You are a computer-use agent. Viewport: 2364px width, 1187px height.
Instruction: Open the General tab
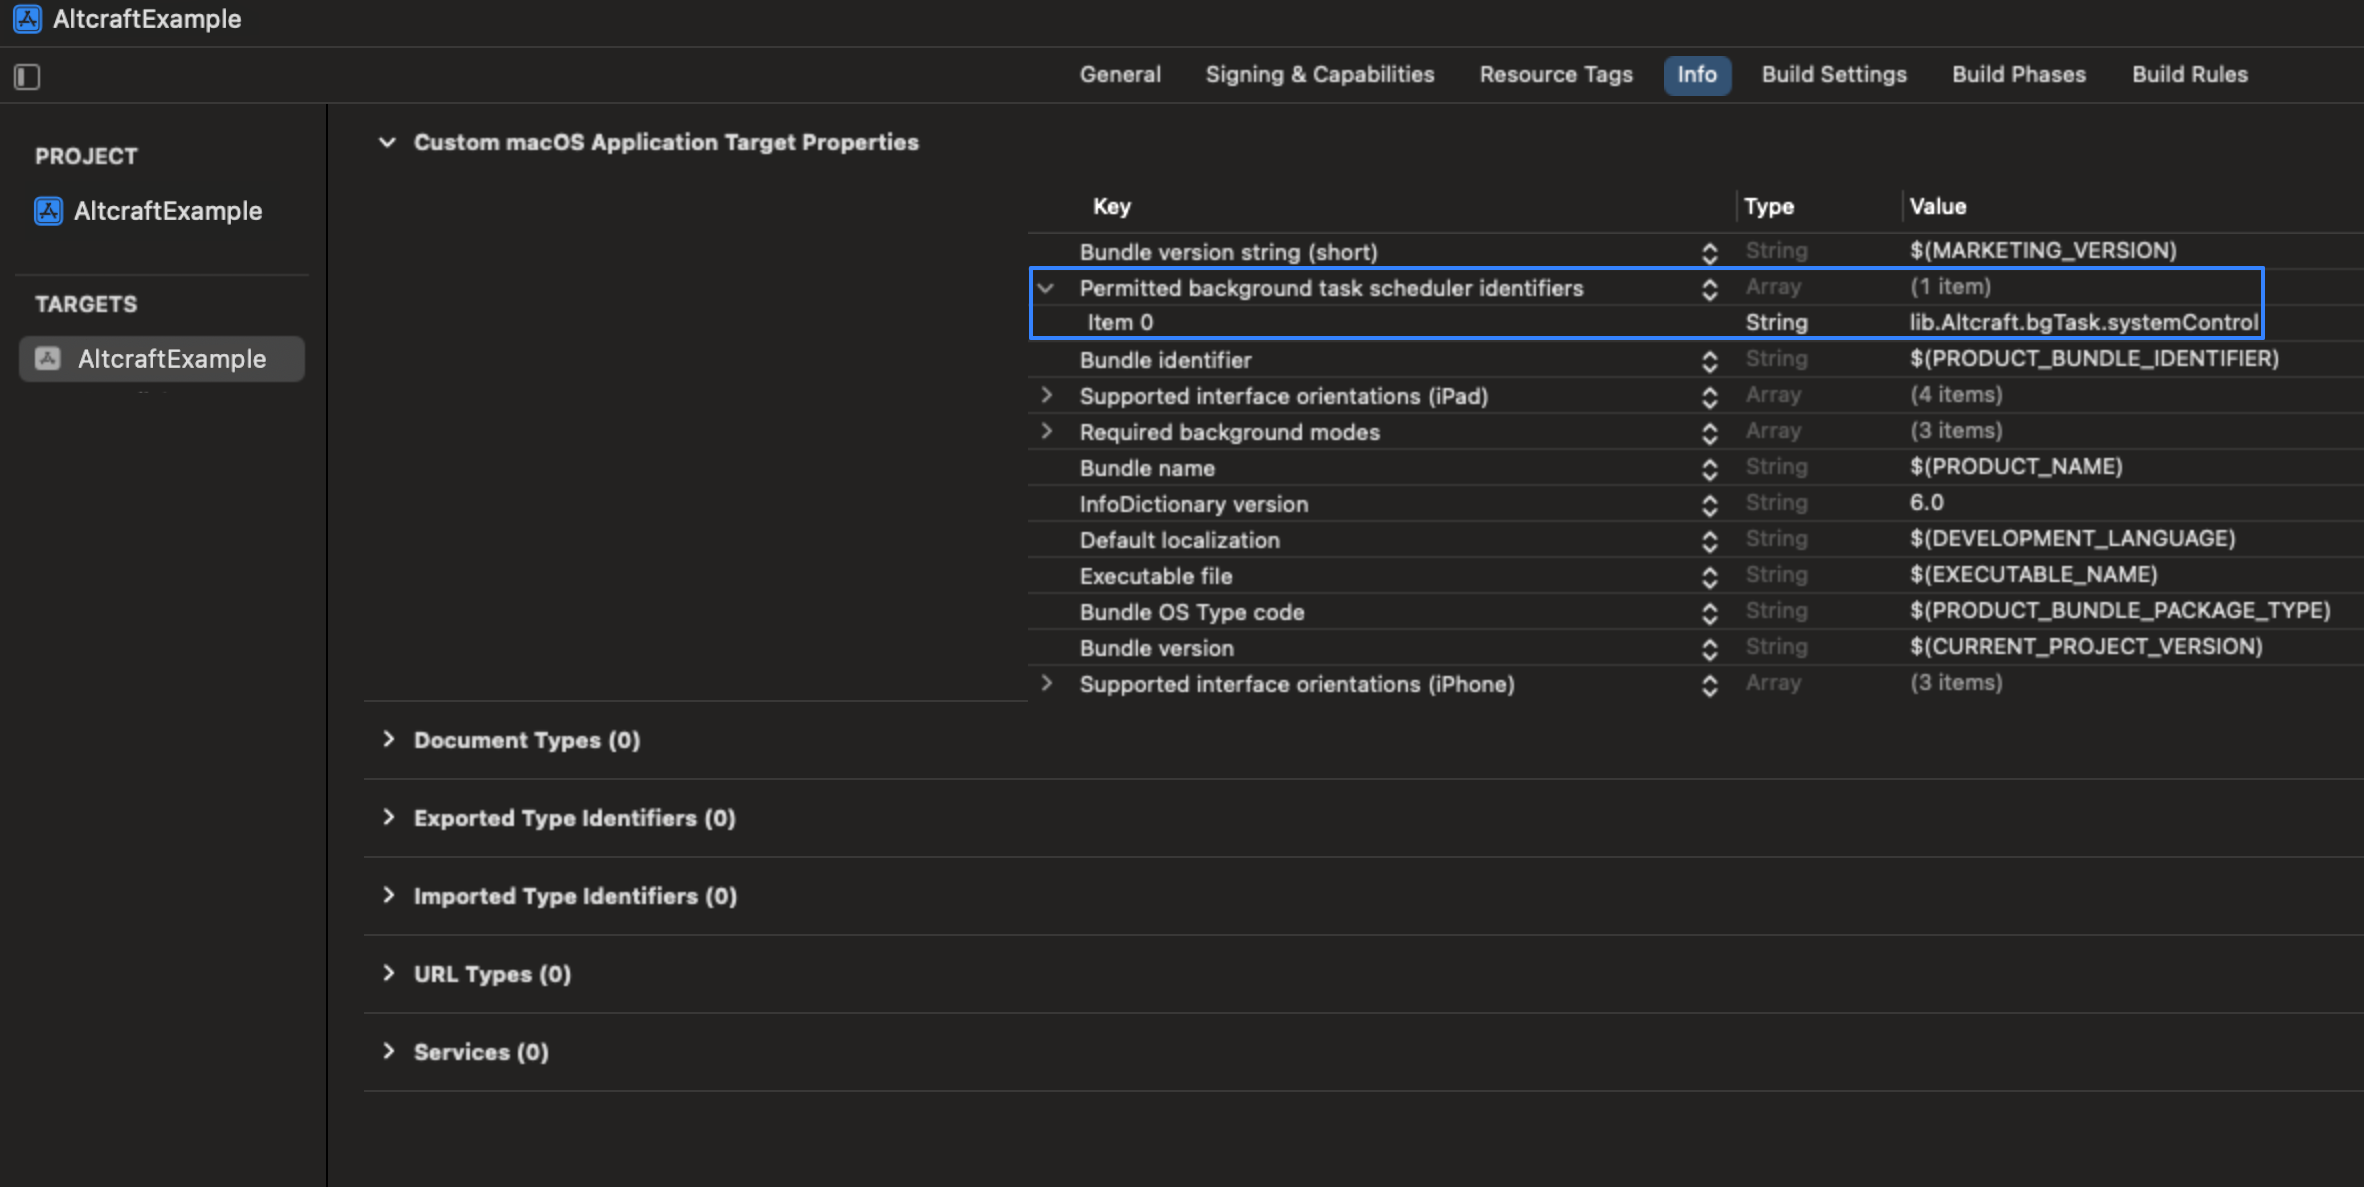pos(1120,75)
